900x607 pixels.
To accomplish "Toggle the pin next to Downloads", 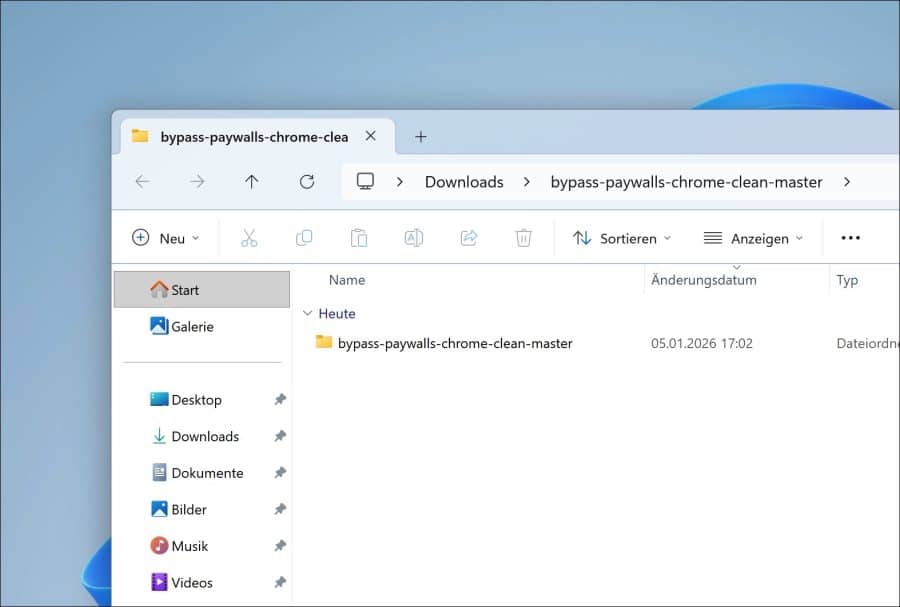I will coord(280,436).
